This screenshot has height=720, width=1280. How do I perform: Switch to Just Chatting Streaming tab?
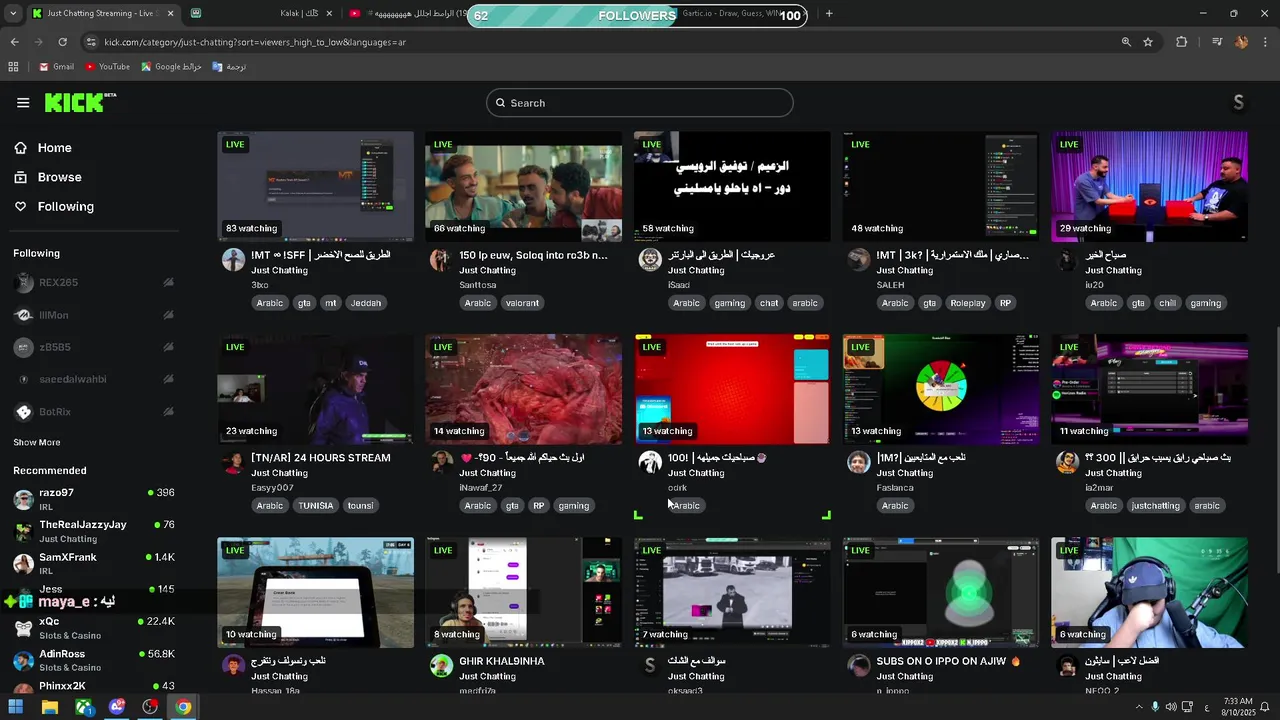102,14
